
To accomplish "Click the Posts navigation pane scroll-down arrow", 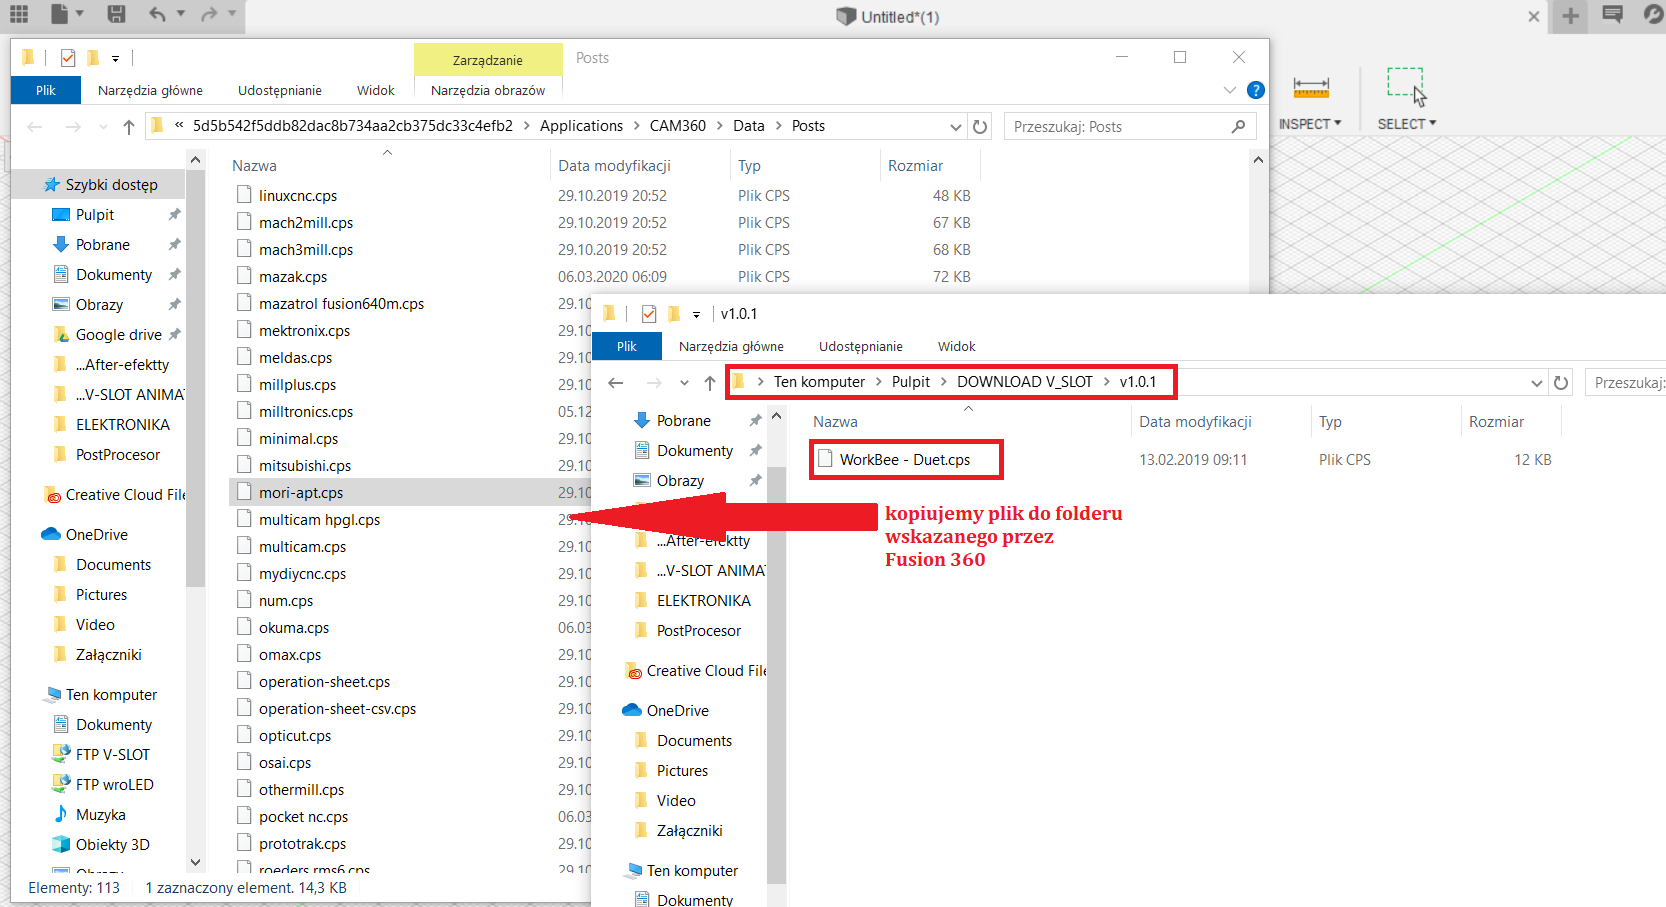I will point(196,862).
